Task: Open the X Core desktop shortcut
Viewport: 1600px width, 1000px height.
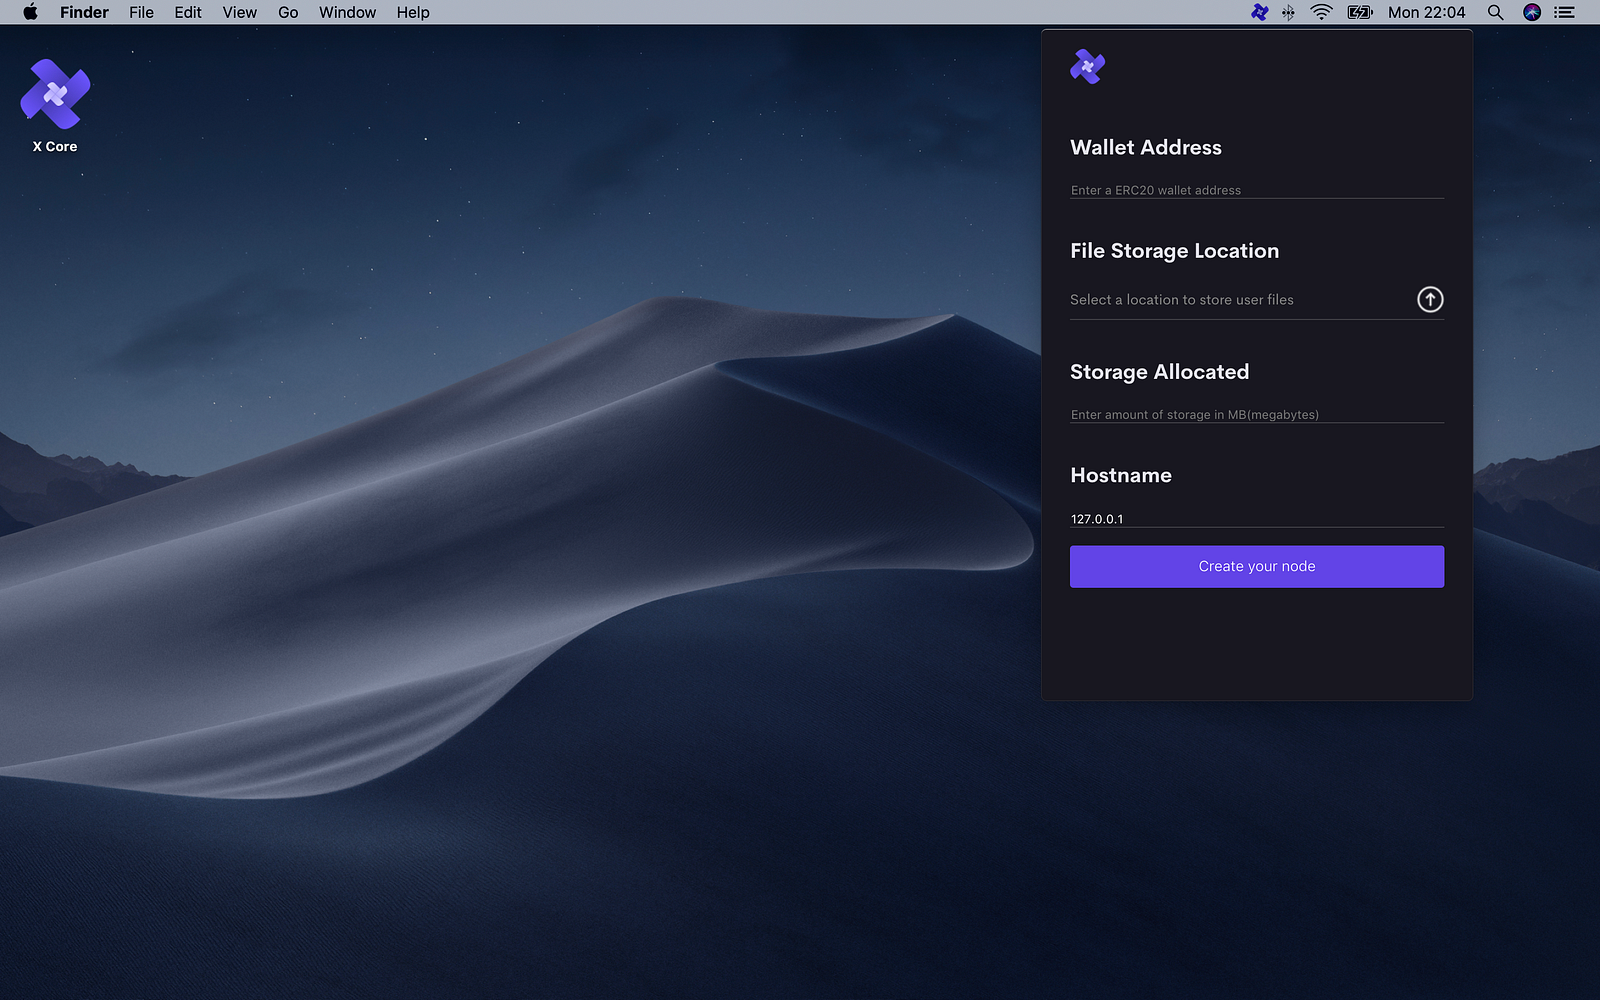Action: (55, 95)
